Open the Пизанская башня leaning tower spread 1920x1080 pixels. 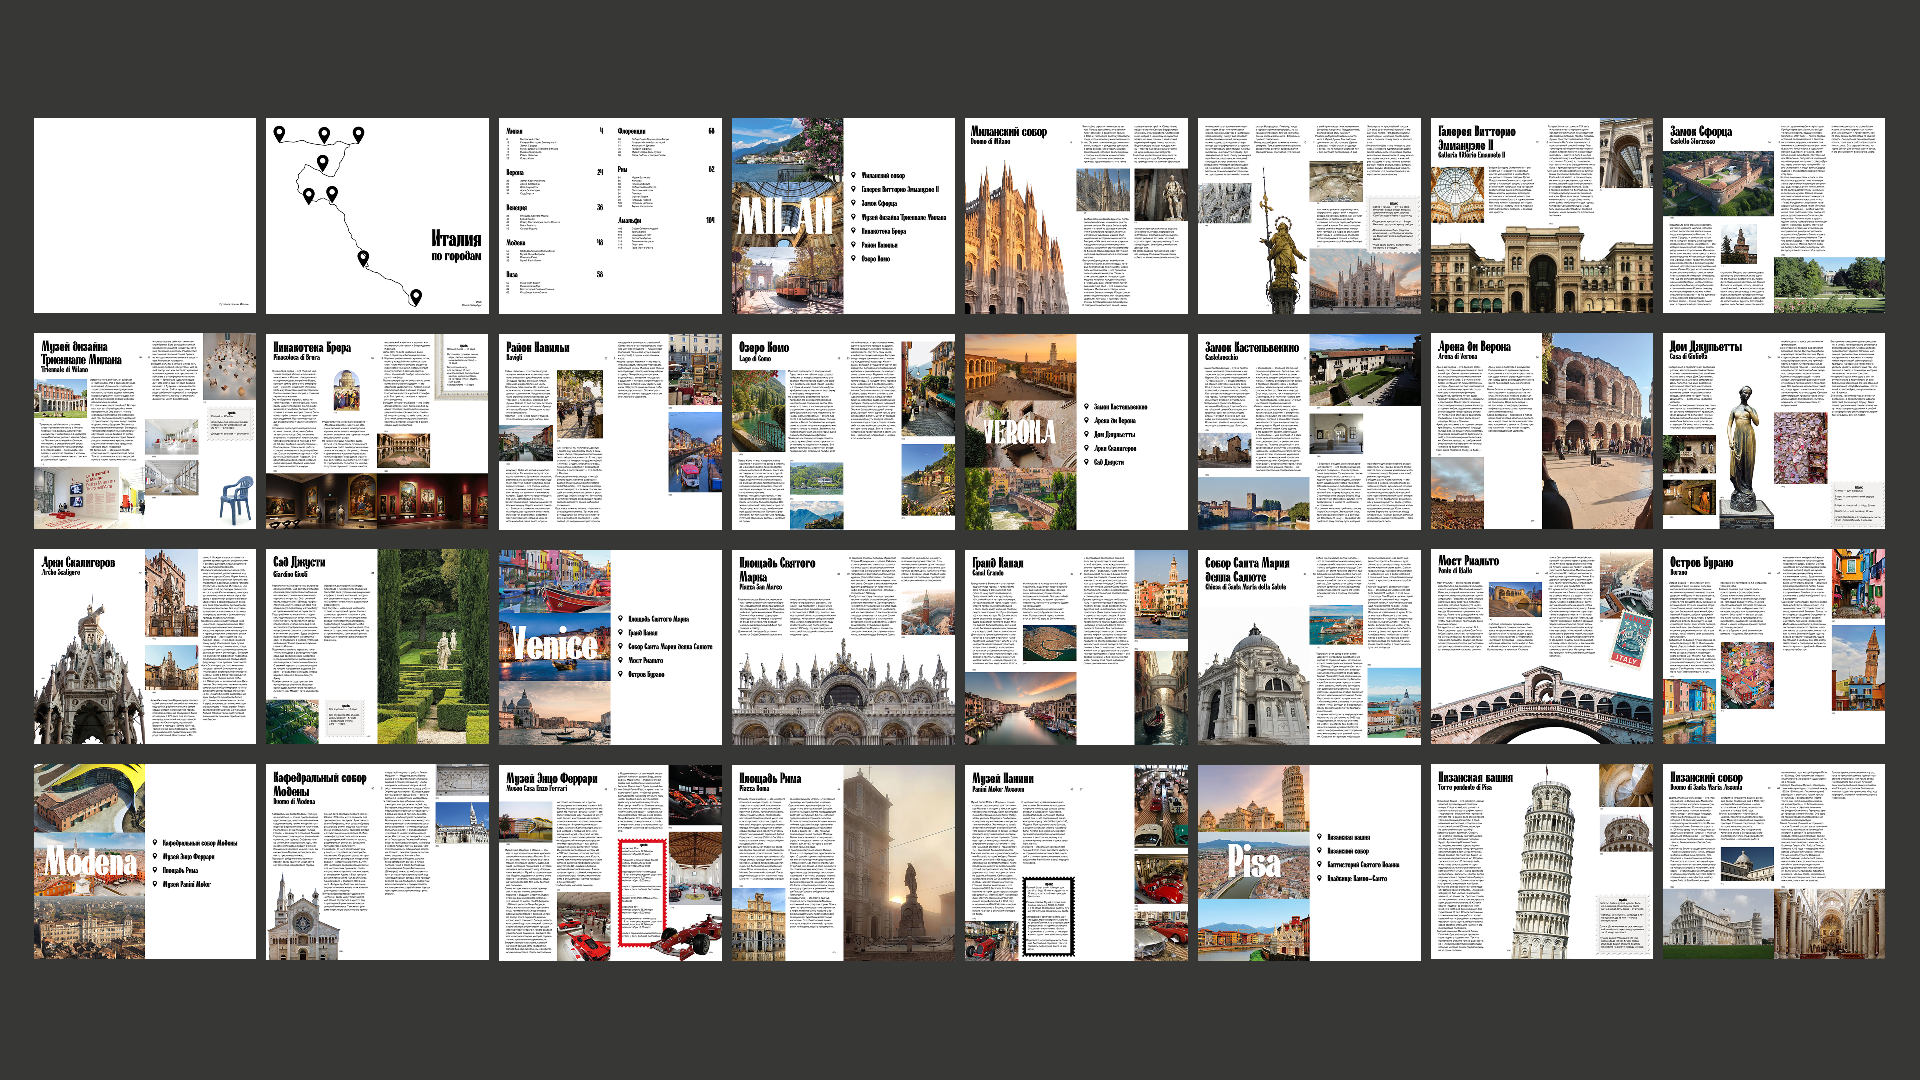coord(1542,863)
